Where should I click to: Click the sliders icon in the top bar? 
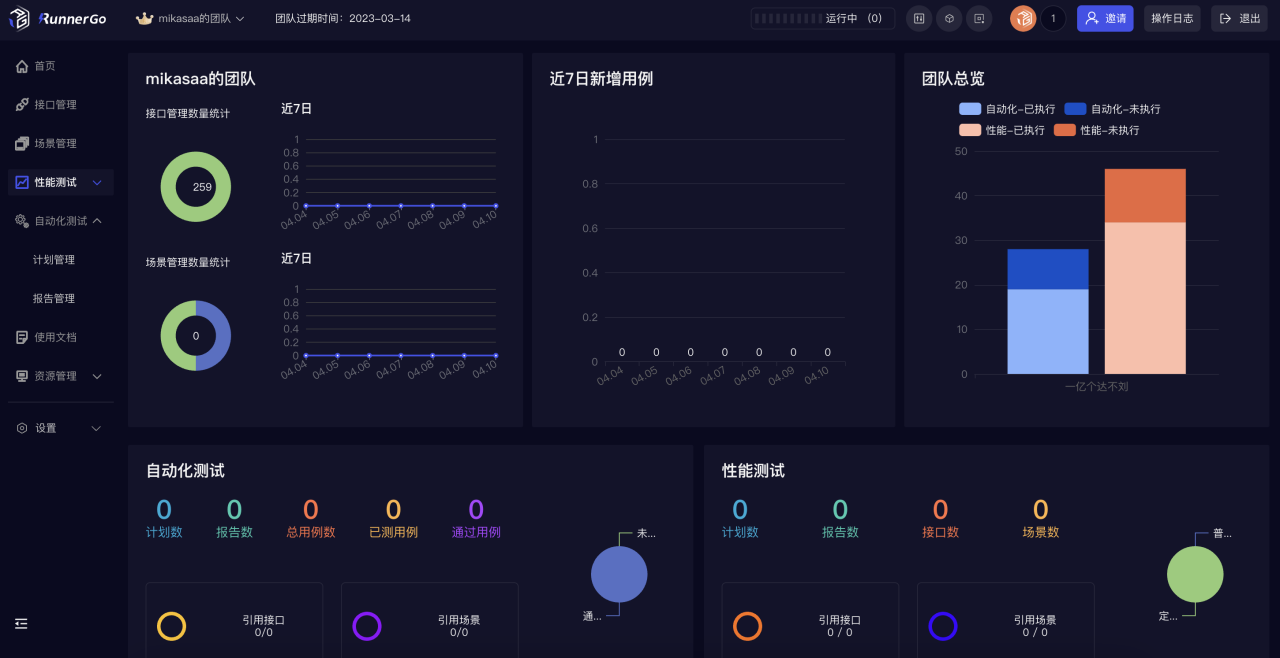[x=919, y=18]
